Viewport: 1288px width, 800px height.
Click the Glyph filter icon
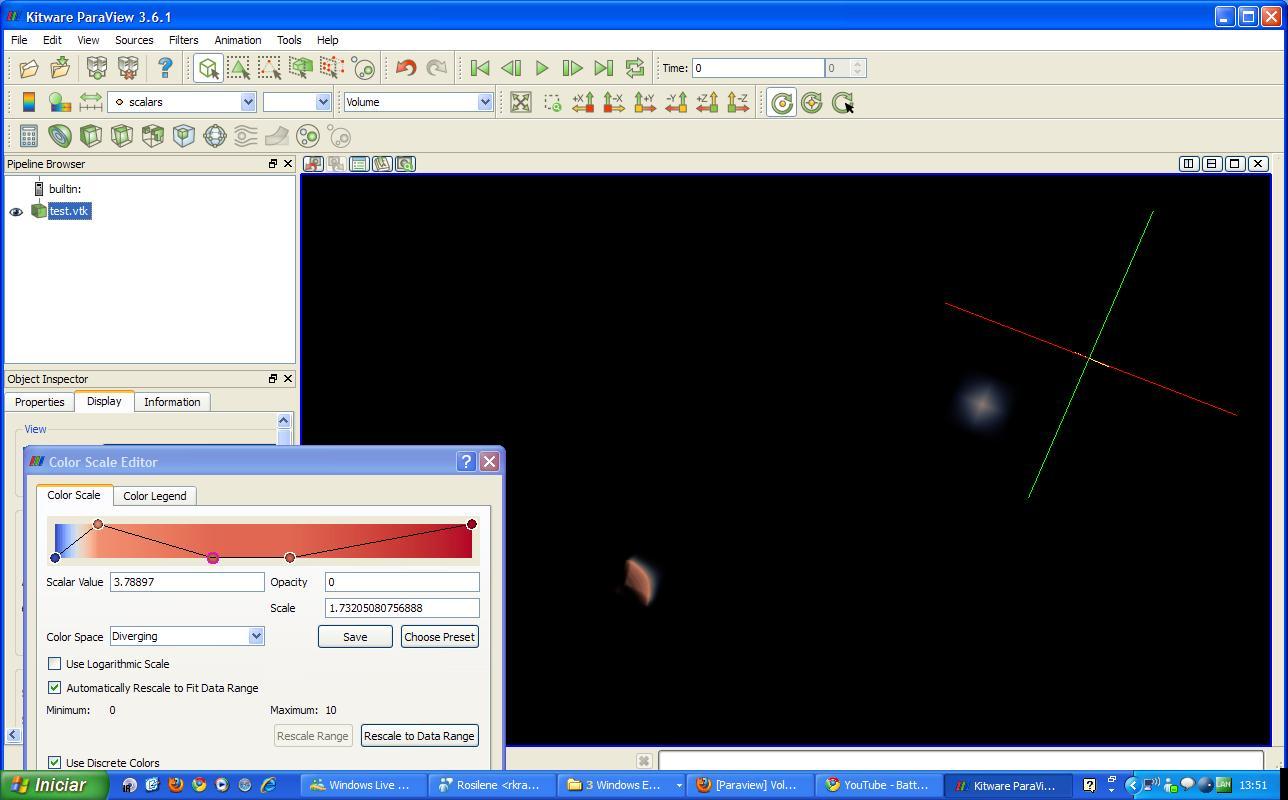215,135
